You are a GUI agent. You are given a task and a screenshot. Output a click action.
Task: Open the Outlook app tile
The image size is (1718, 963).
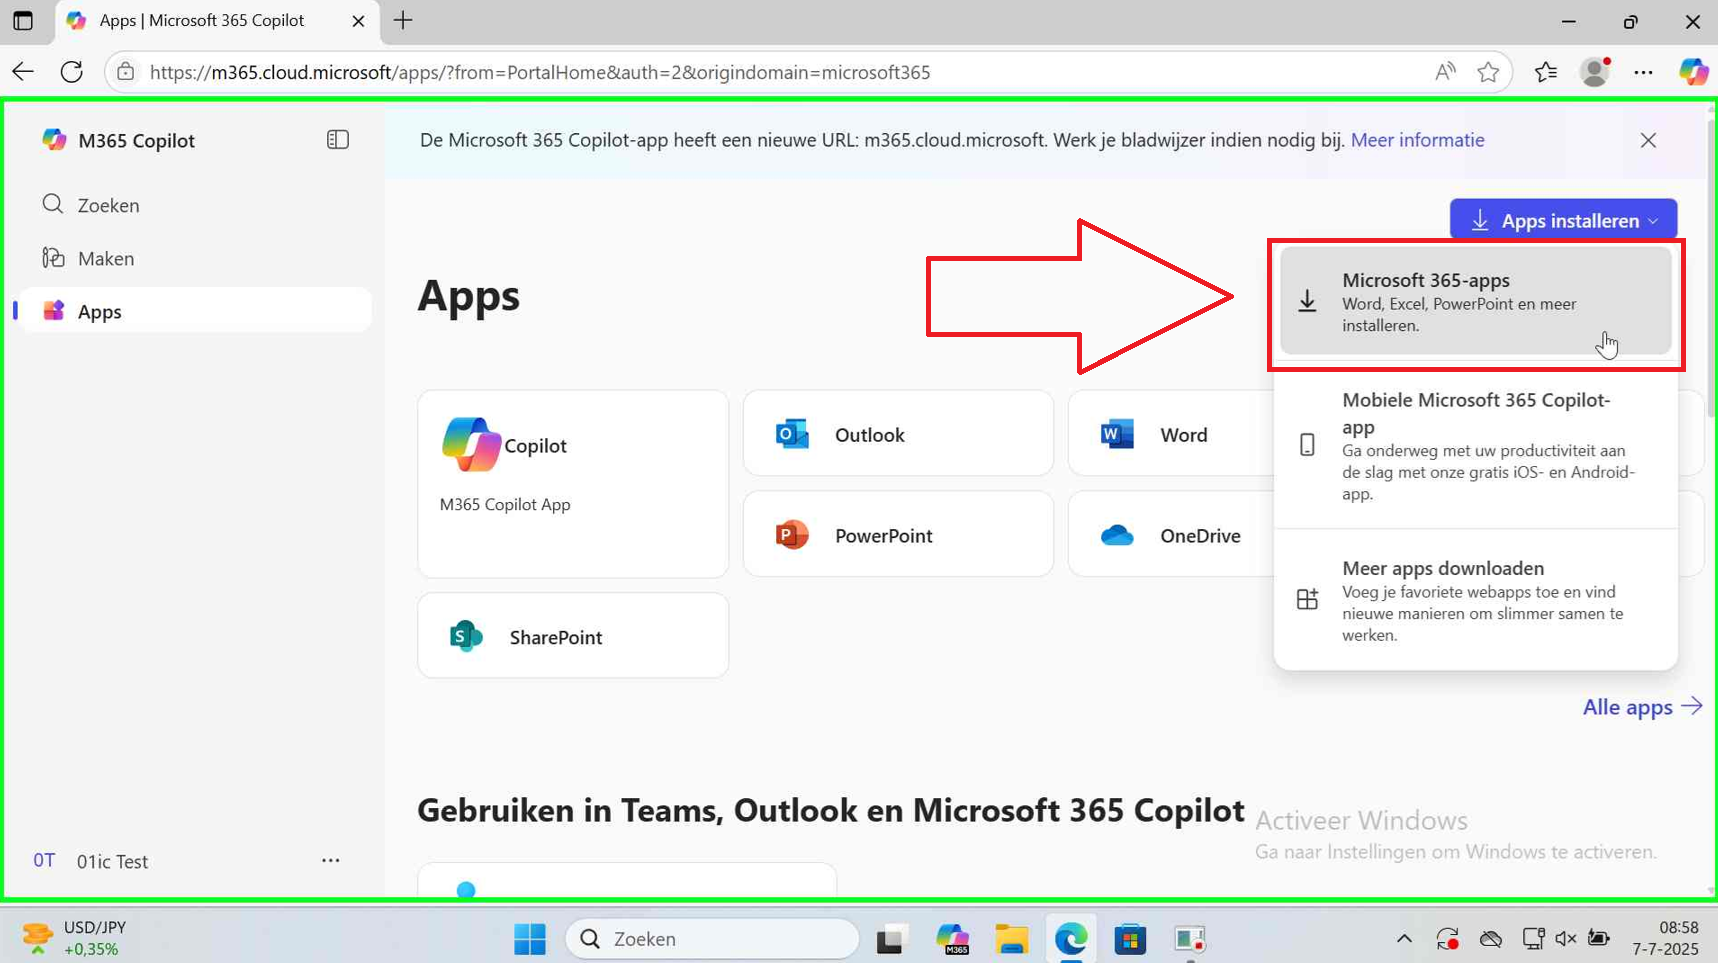[x=897, y=434]
